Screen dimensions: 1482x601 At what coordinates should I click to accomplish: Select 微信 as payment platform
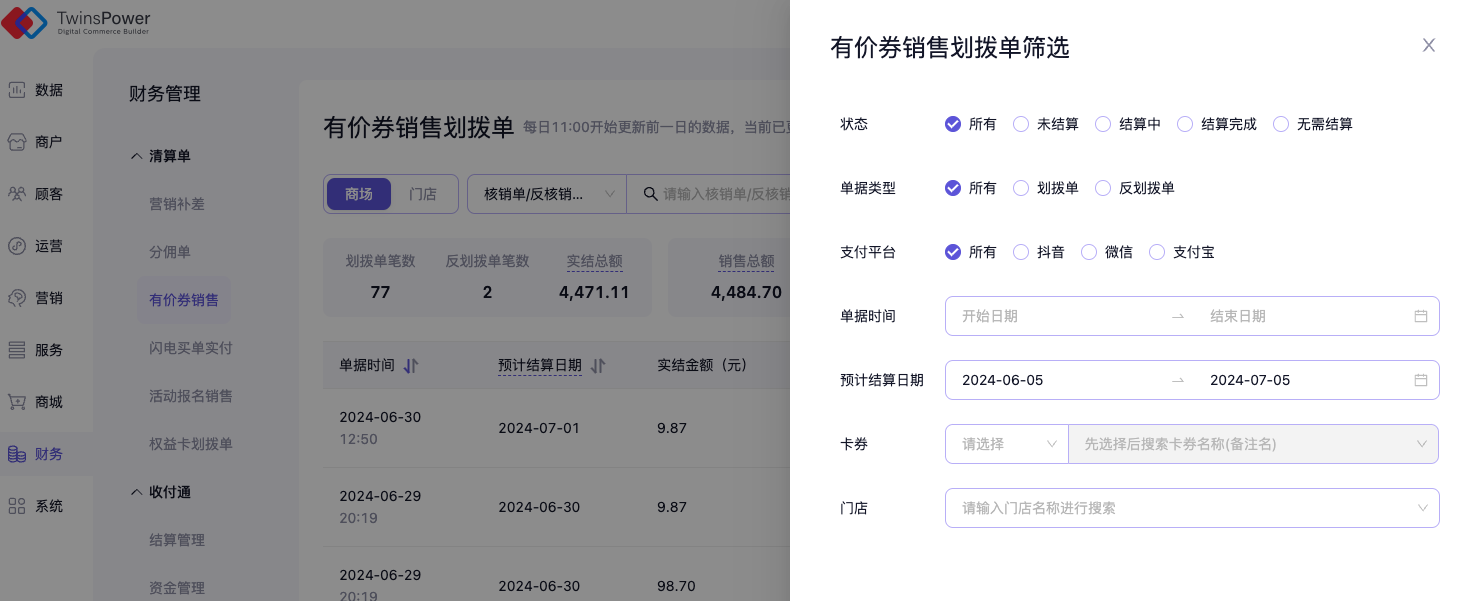(x=1089, y=252)
